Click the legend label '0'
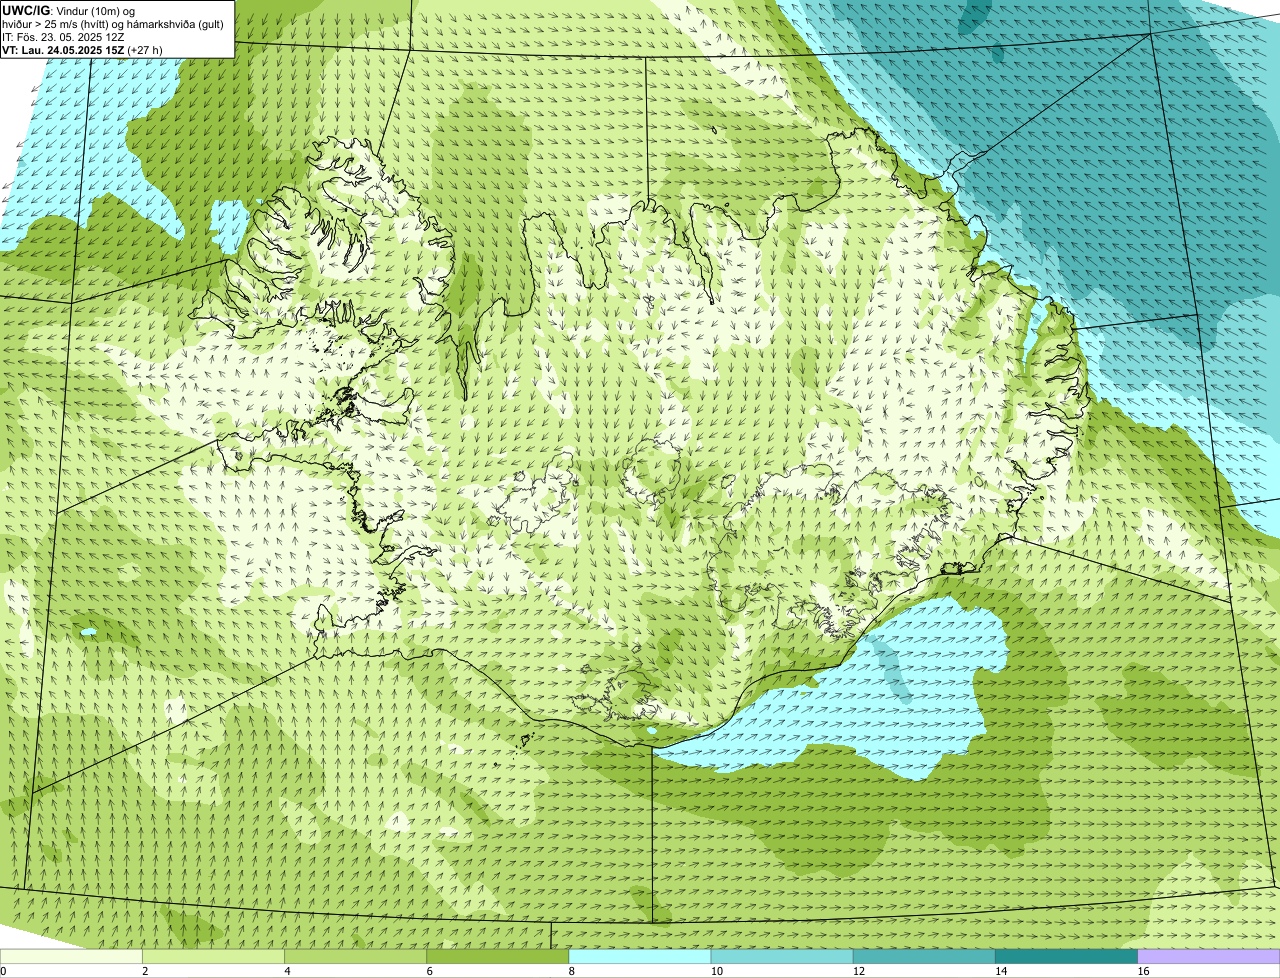 coord(3,971)
